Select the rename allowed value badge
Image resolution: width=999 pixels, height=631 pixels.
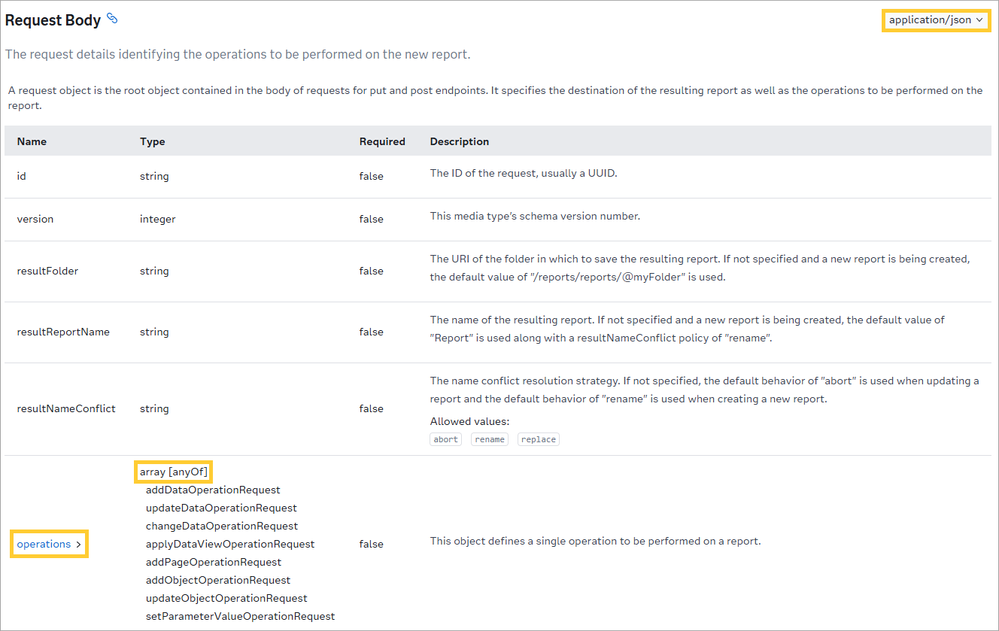pyautogui.click(x=490, y=439)
